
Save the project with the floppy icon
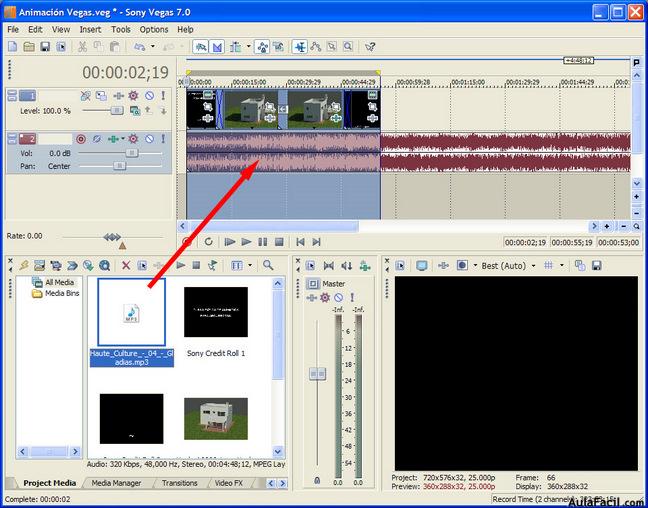point(45,47)
